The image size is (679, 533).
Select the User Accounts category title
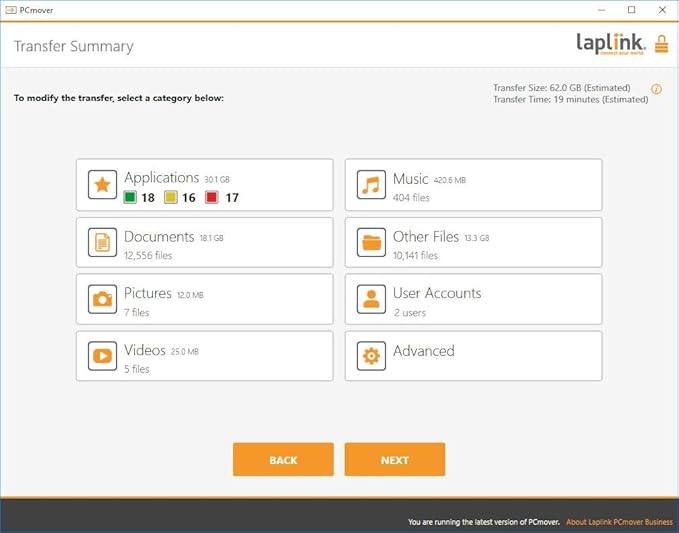437,293
